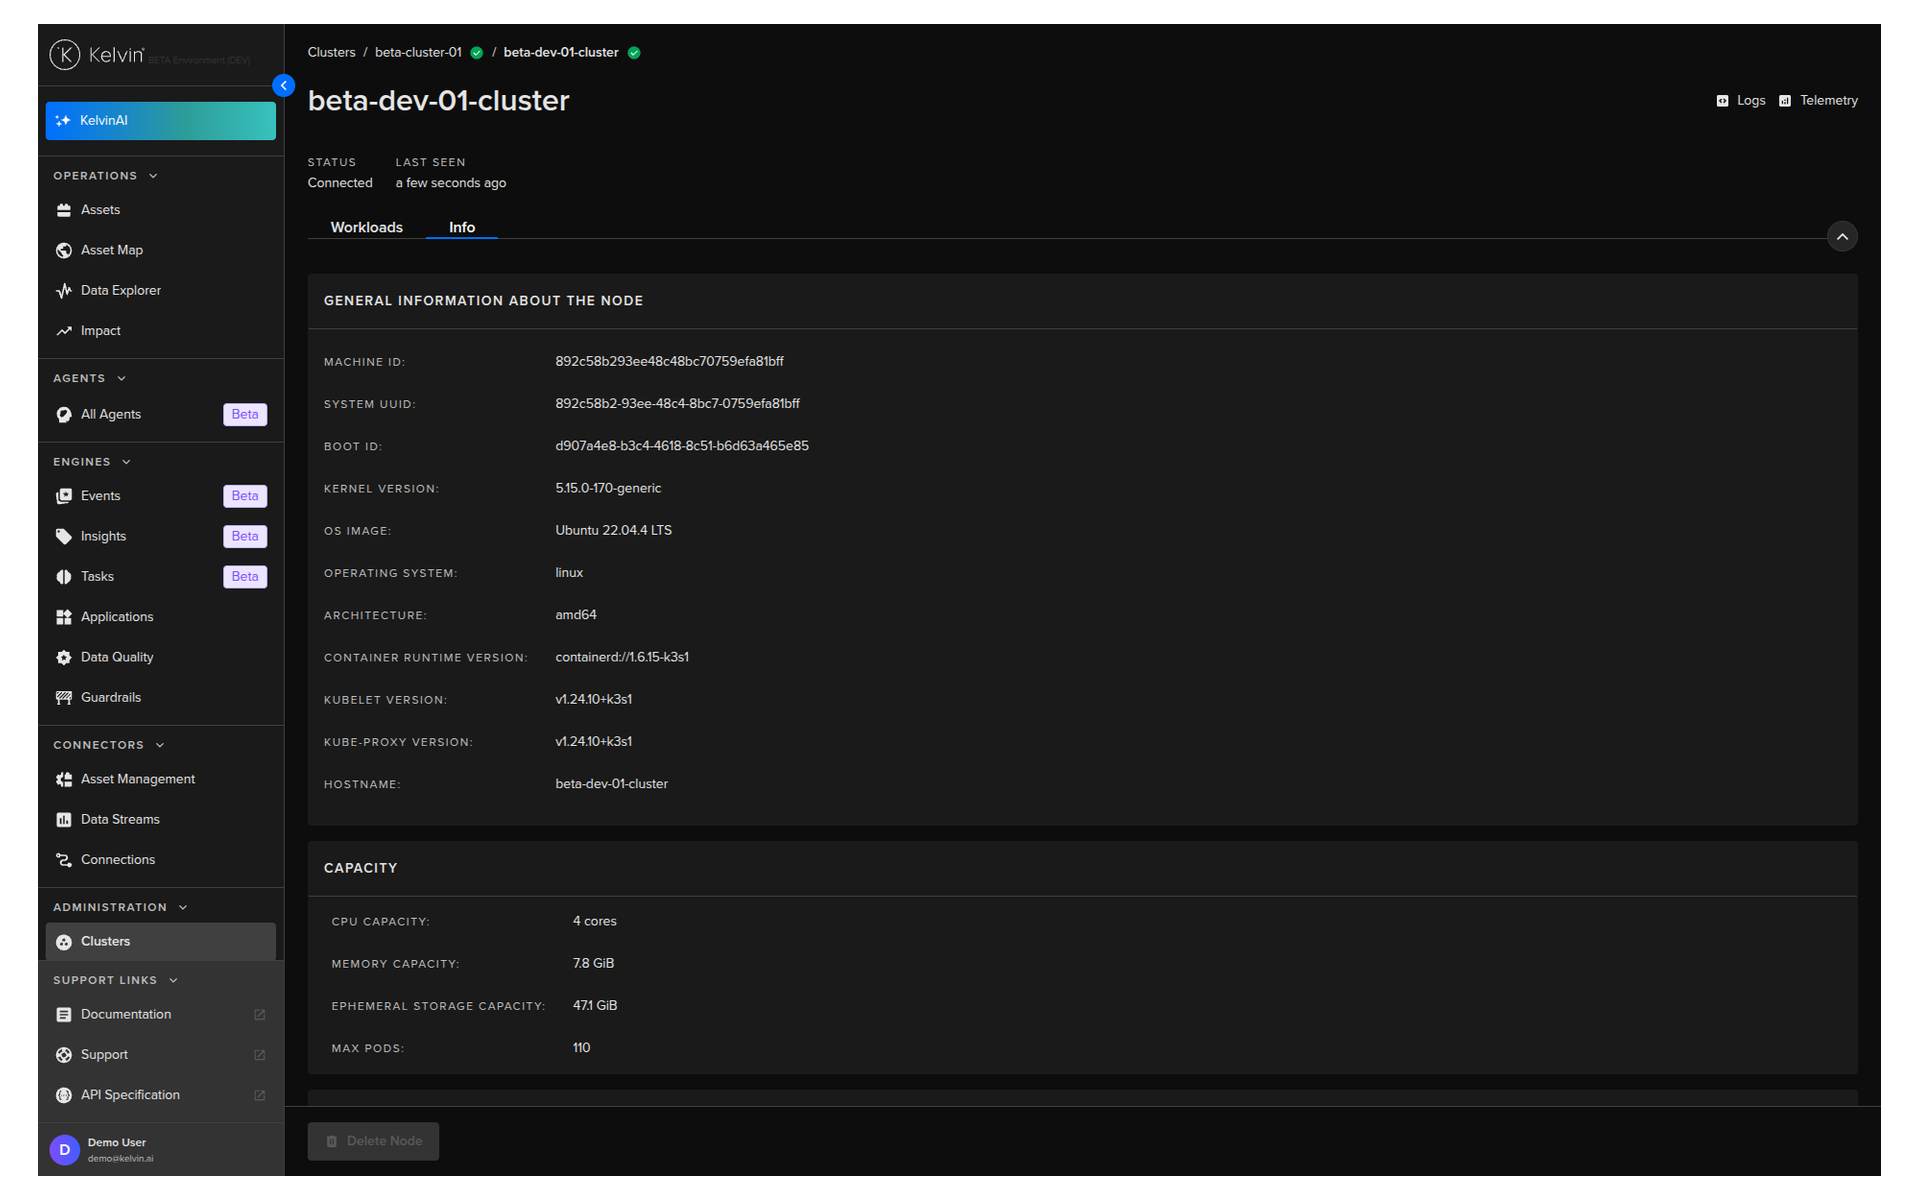Viewport: 1920px width, 1200px height.
Task: Click the All Agents icon
Action: 64,415
